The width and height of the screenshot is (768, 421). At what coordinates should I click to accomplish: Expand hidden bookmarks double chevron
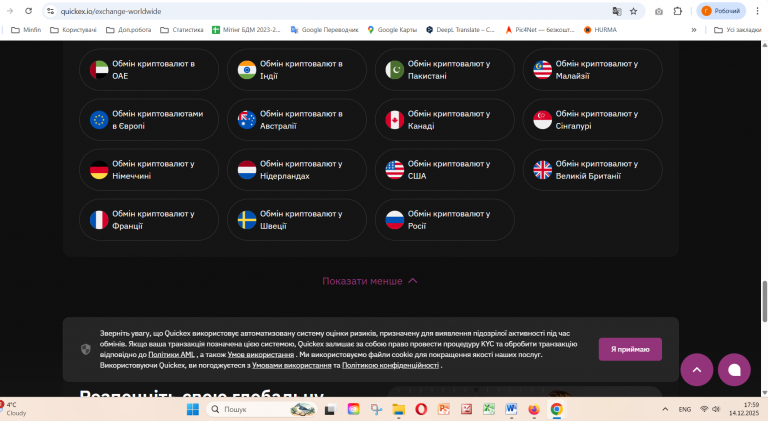coord(694,30)
